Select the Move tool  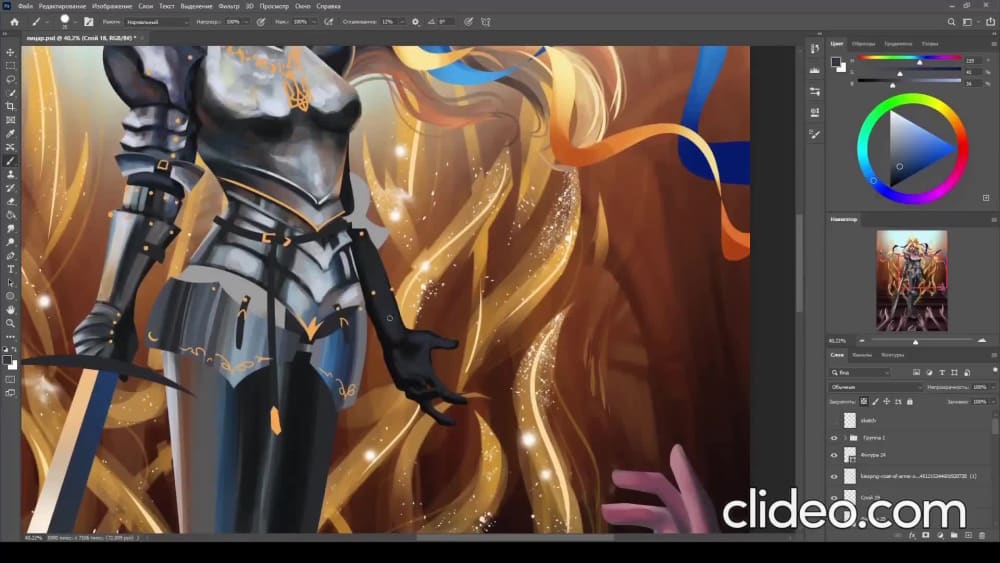10,52
